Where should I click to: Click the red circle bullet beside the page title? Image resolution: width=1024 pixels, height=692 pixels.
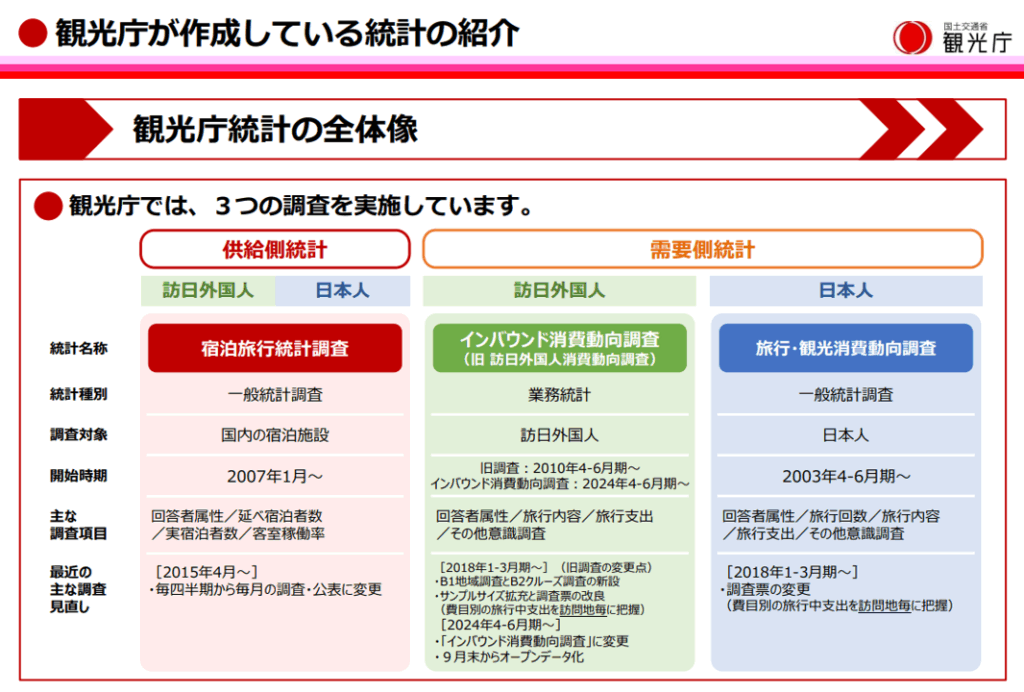(33, 34)
